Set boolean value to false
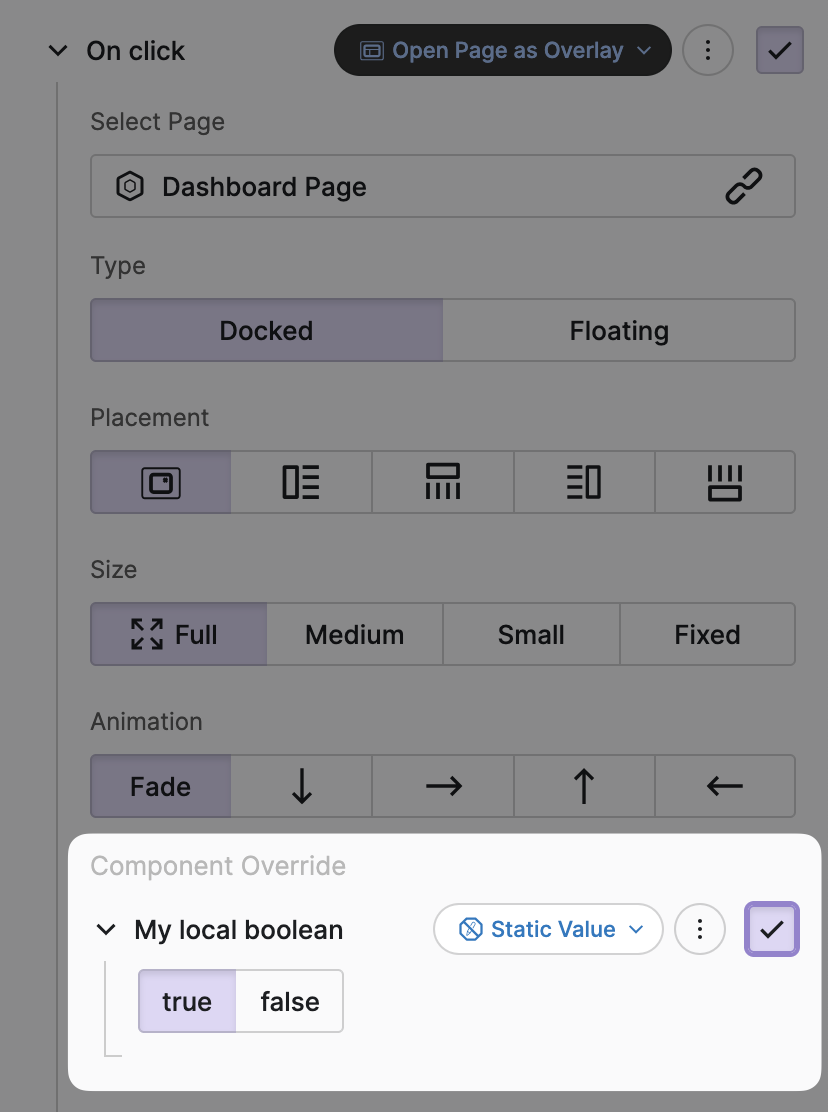Image resolution: width=828 pixels, height=1112 pixels. [290, 1002]
